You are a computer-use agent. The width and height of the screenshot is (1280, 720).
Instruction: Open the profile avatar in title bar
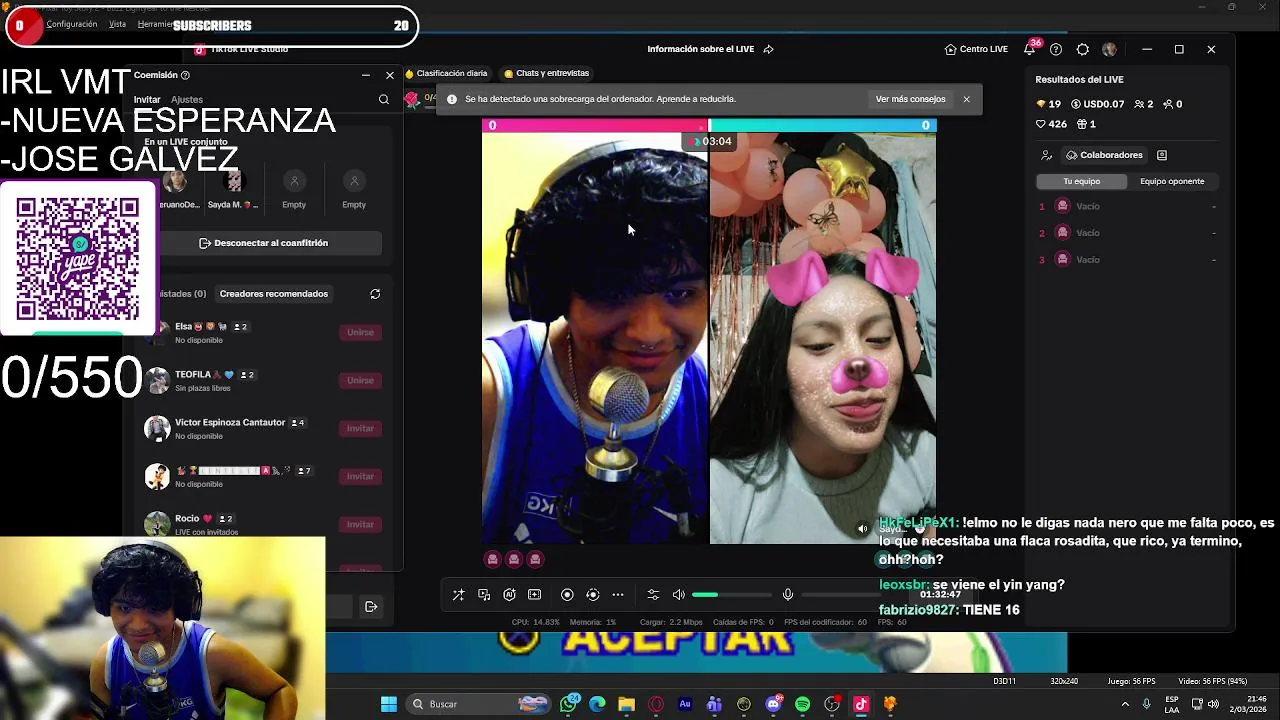(1109, 49)
